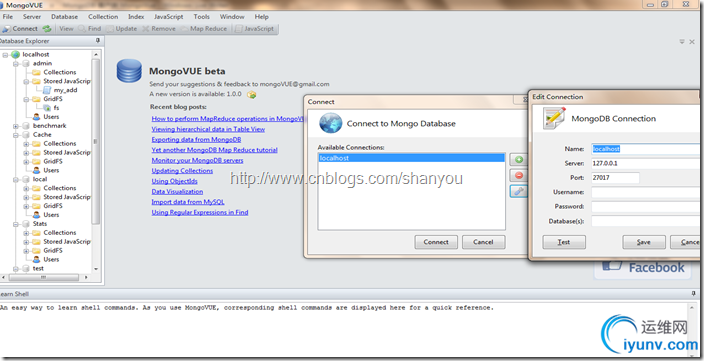Open the Help menu
Image resolution: width=704 pixels, height=361 pixels.
point(261,17)
